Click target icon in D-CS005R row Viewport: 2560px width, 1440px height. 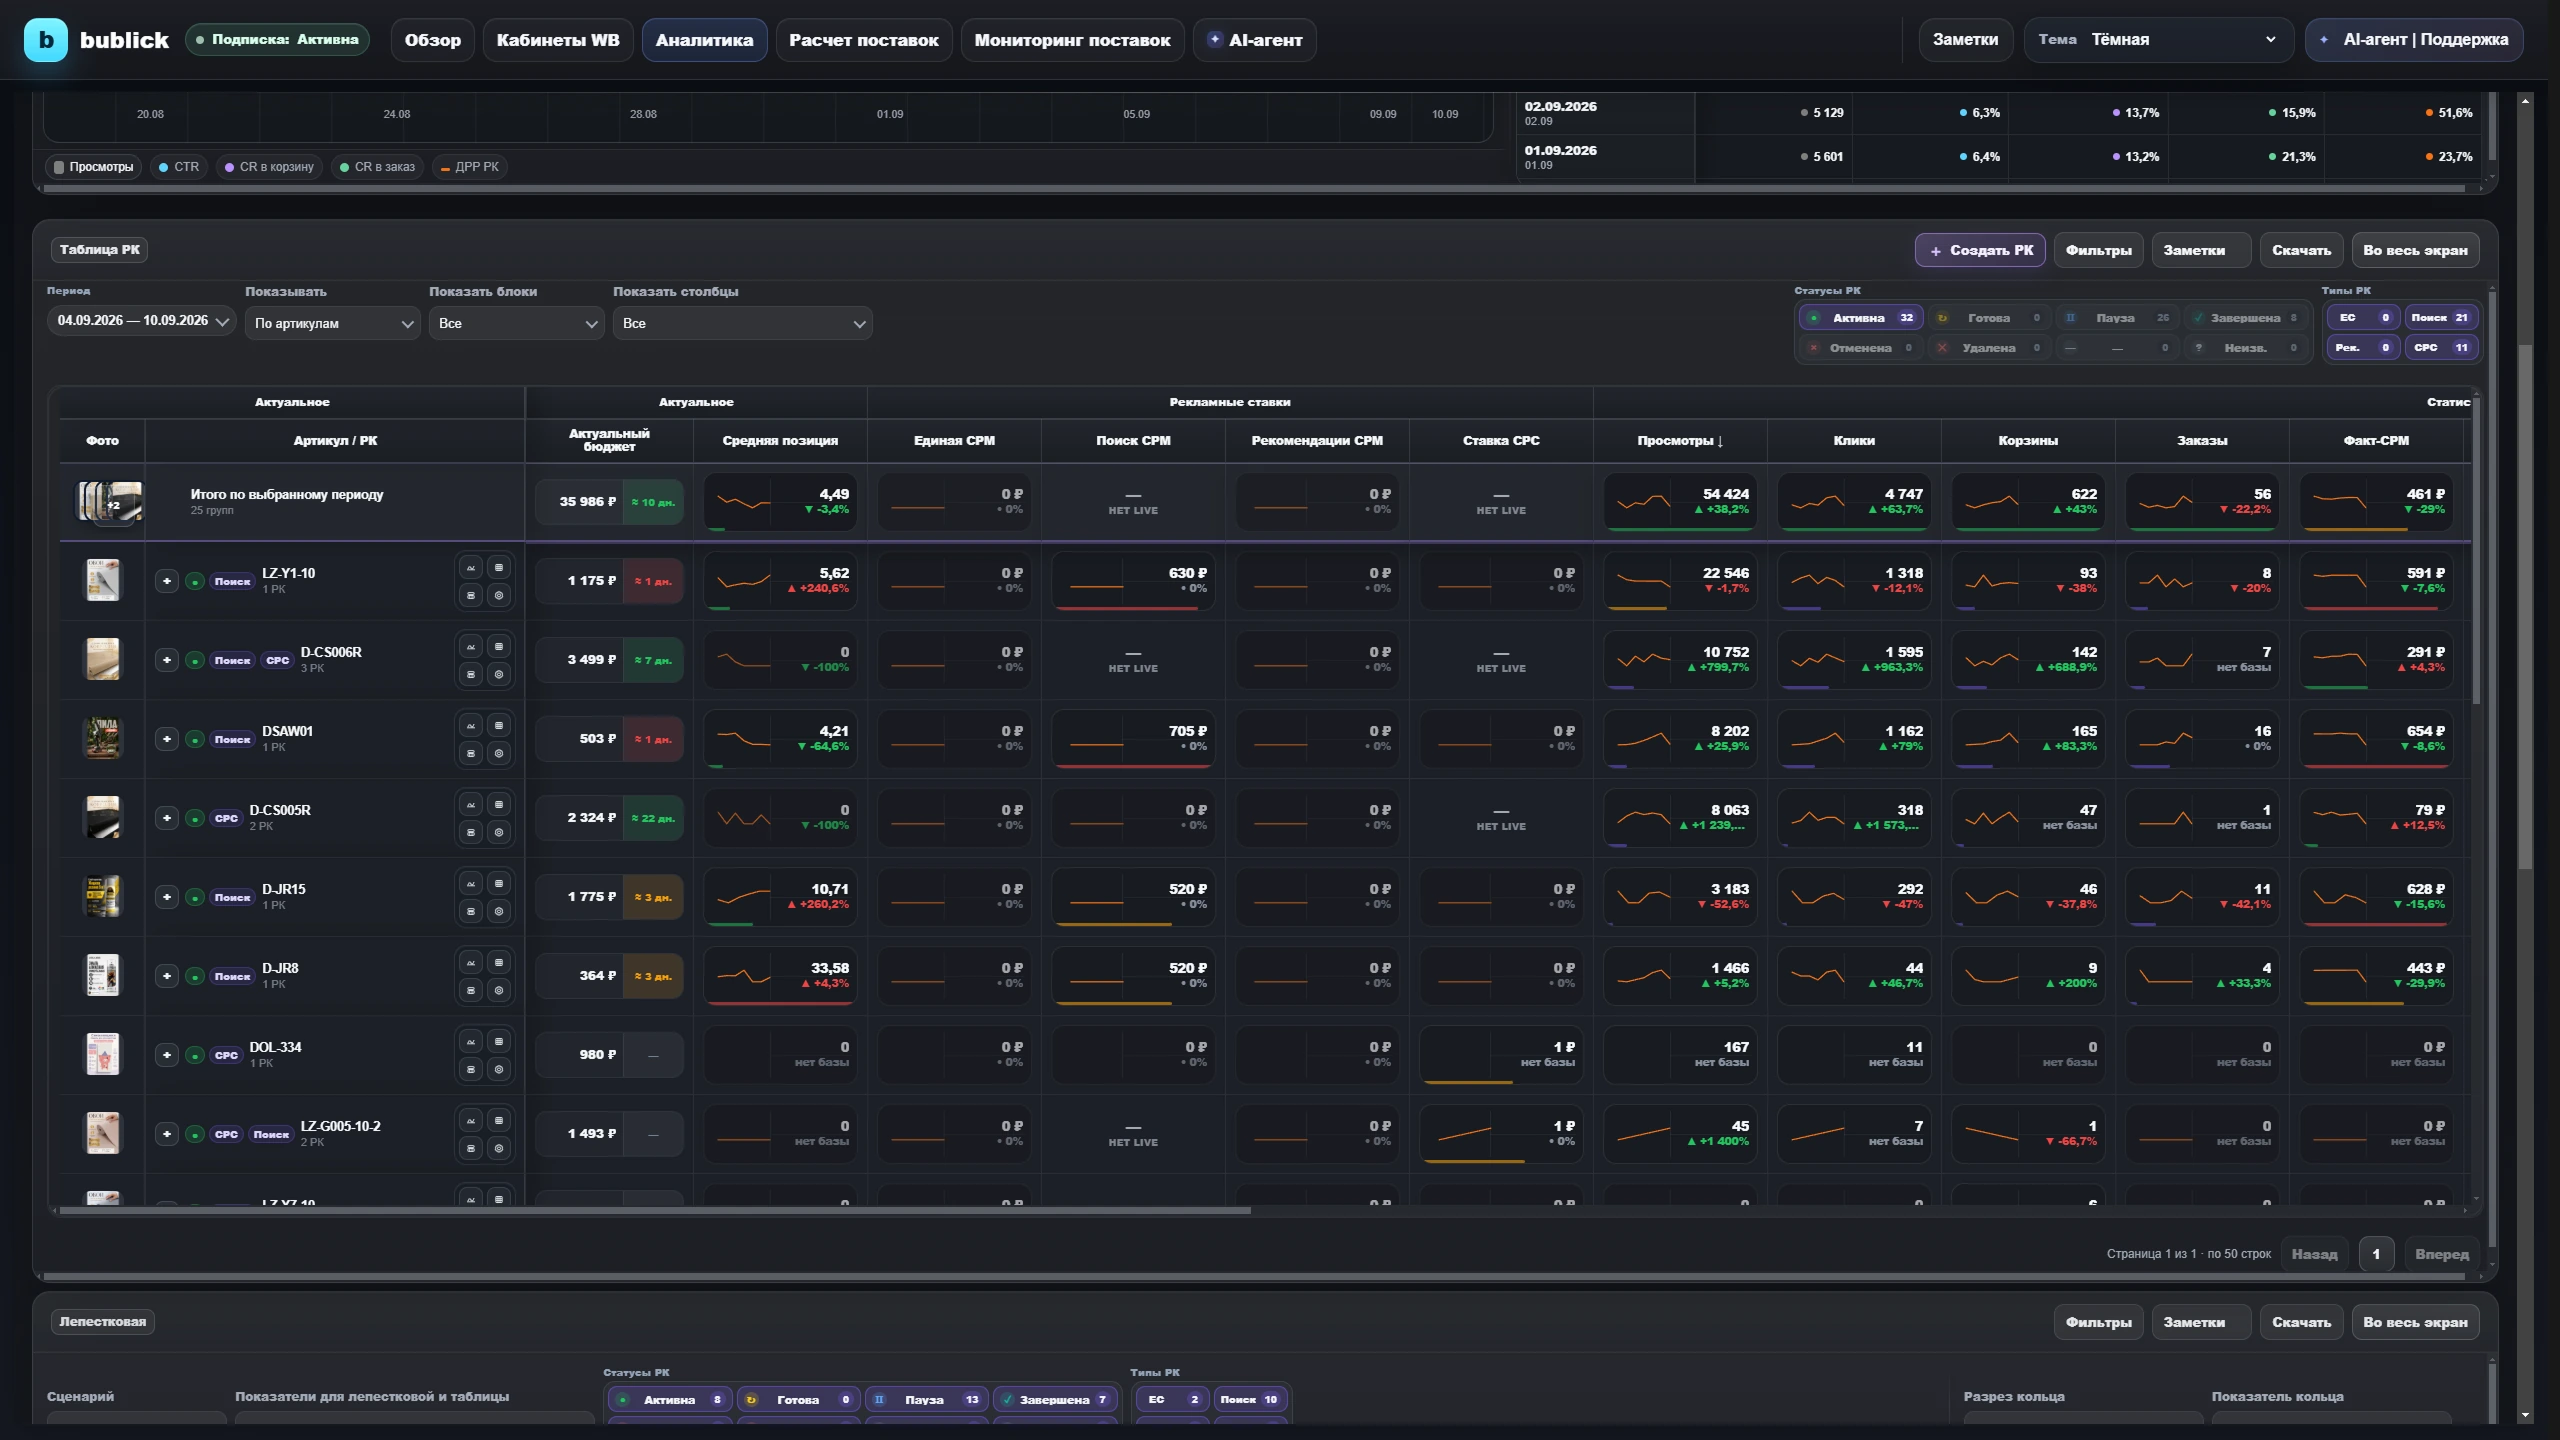[499, 832]
